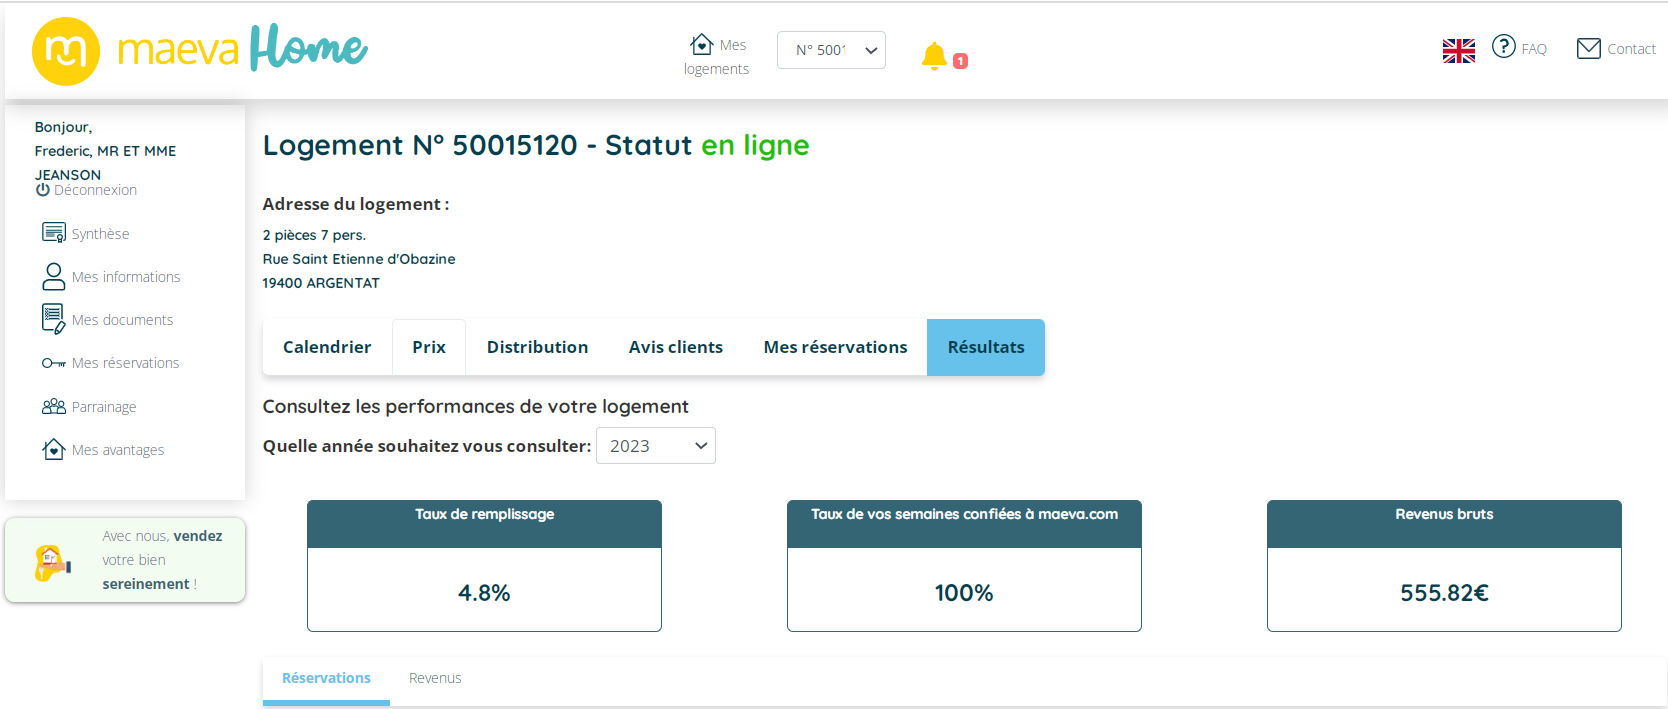Switch language via UK flag icon
1668x709 pixels.
[x=1458, y=50]
